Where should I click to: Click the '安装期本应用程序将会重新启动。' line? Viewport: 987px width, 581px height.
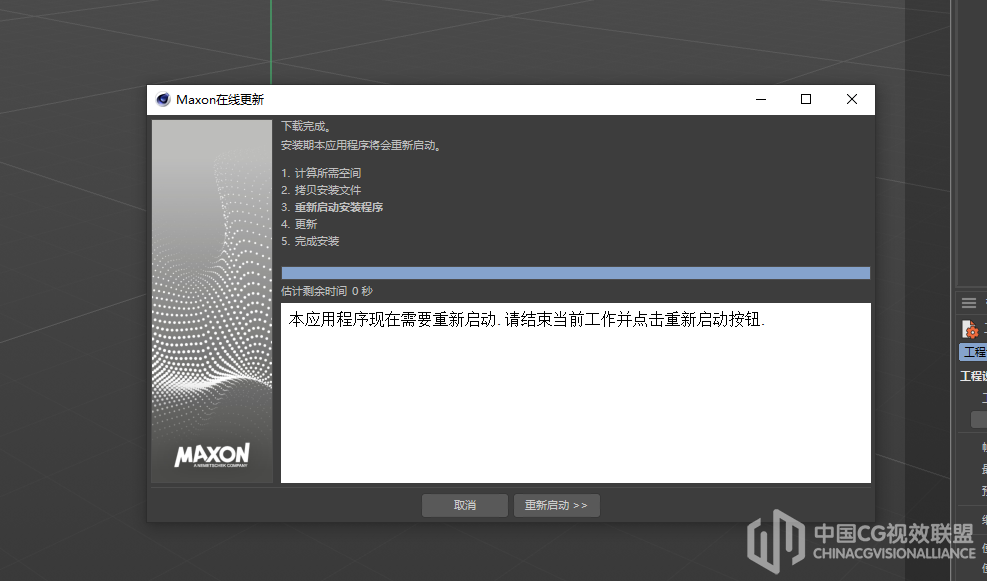coord(361,145)
